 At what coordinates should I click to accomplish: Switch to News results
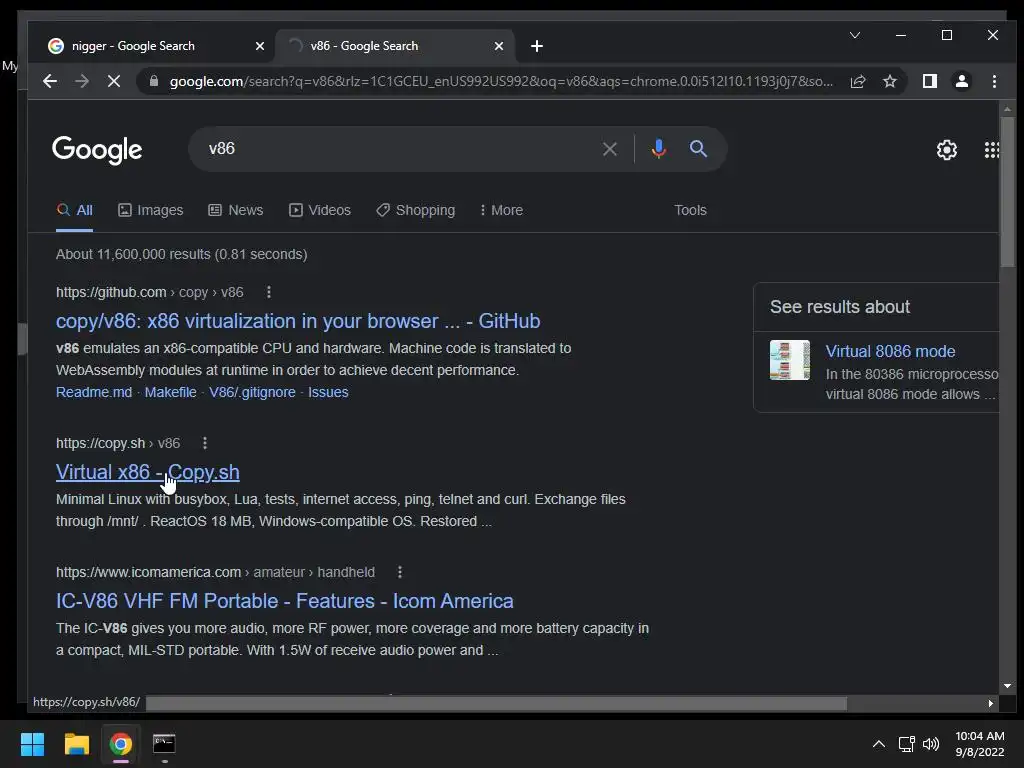coord(236,210)
